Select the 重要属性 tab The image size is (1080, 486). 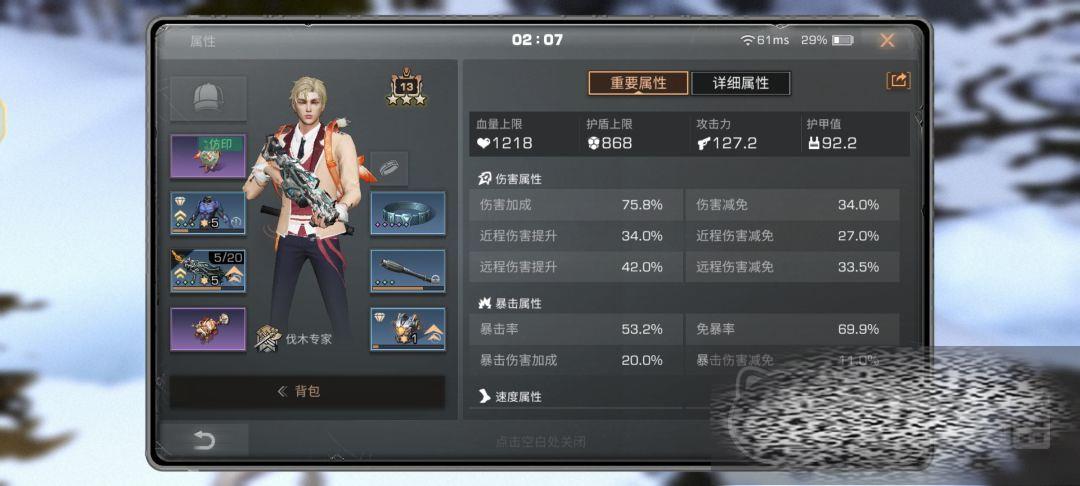tap(638, 83)
